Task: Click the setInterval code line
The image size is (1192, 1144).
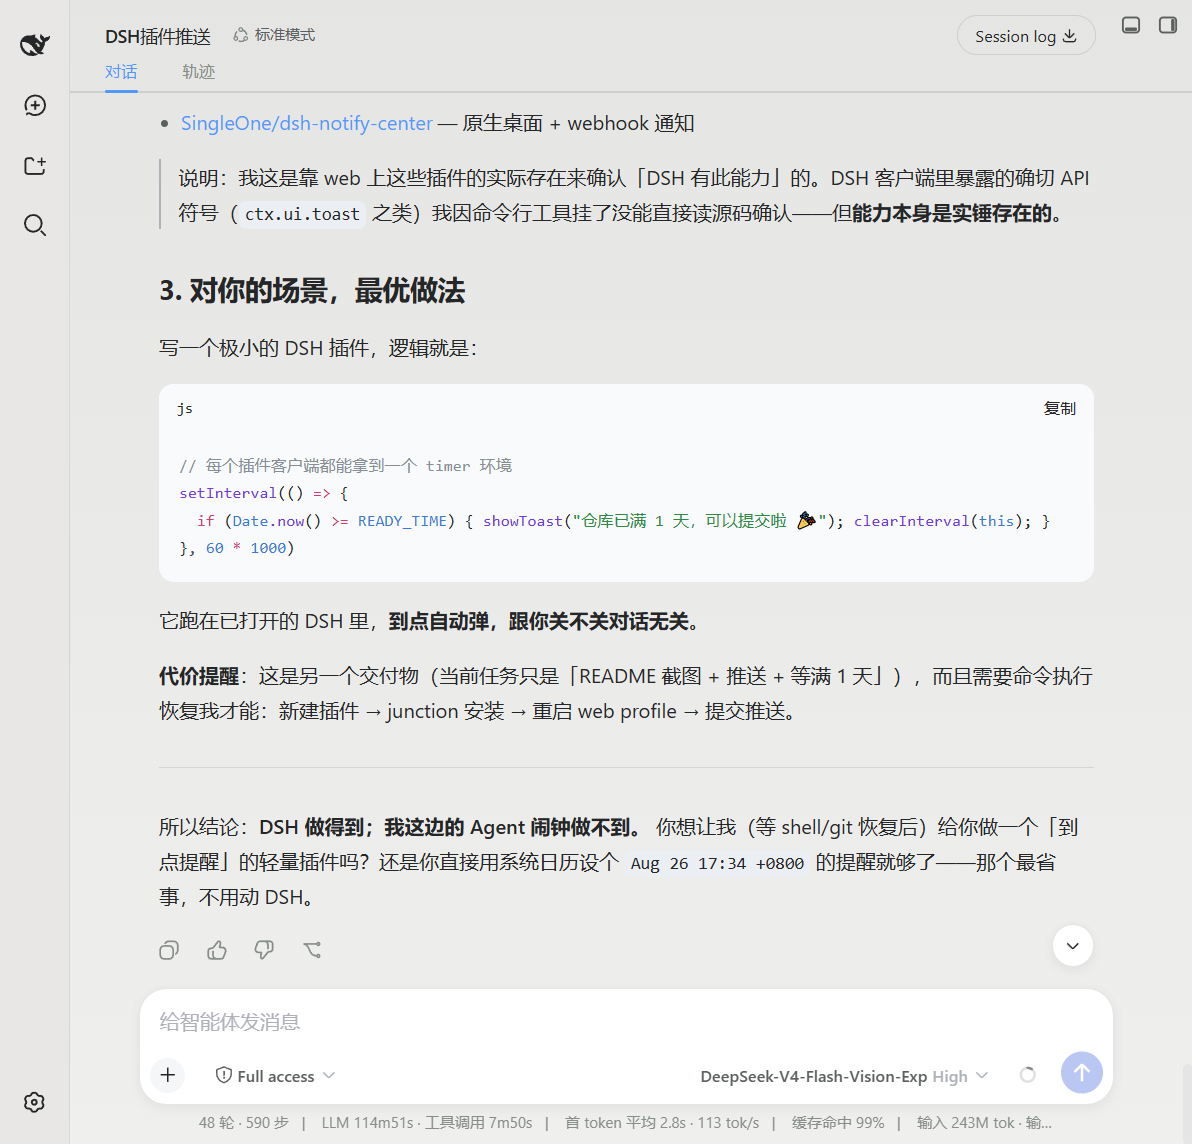Action: pos(264,493)
